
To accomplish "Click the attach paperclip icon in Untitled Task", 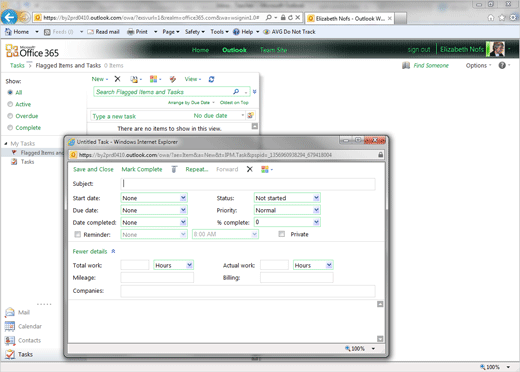I will pos(174,169).
